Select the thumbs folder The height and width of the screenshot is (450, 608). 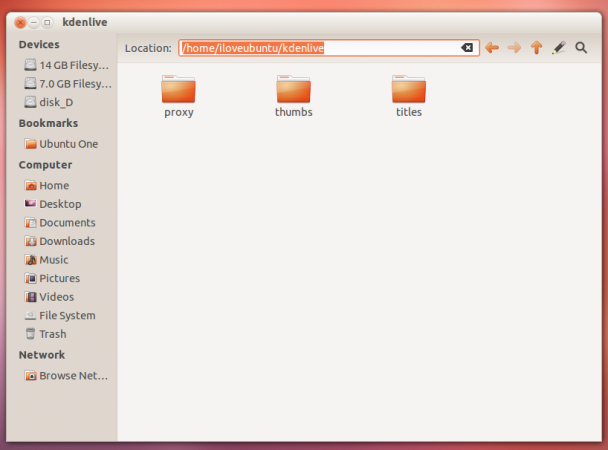294,96
